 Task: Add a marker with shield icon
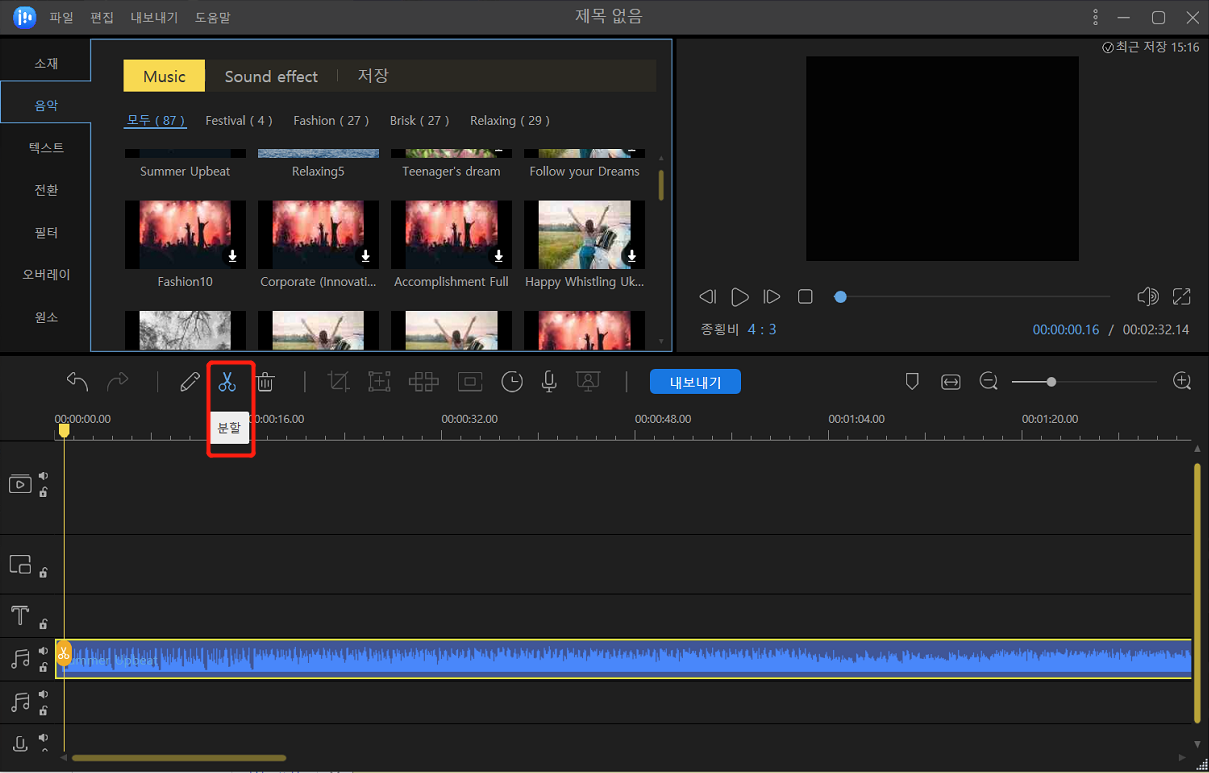point(912,382)
